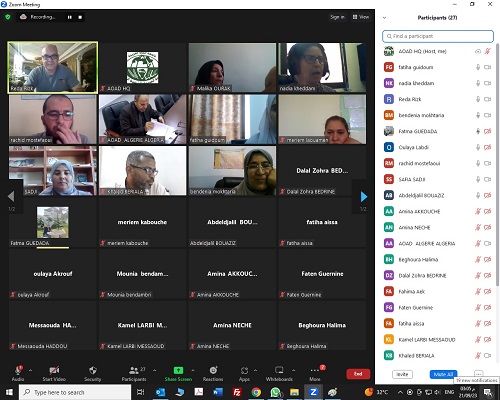The height and width of the screenshot is (400, 500).
Task: Open the Apps icon in toolbar
Action: point(244,374)
